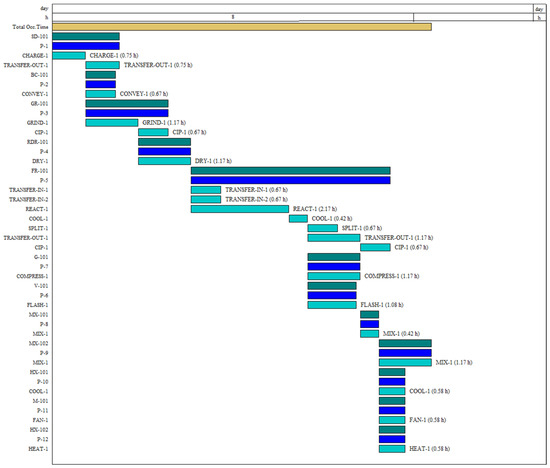Select the GR-101 equipment bar
This screenshot has width=550, height=468.
[x=127, y=103]
